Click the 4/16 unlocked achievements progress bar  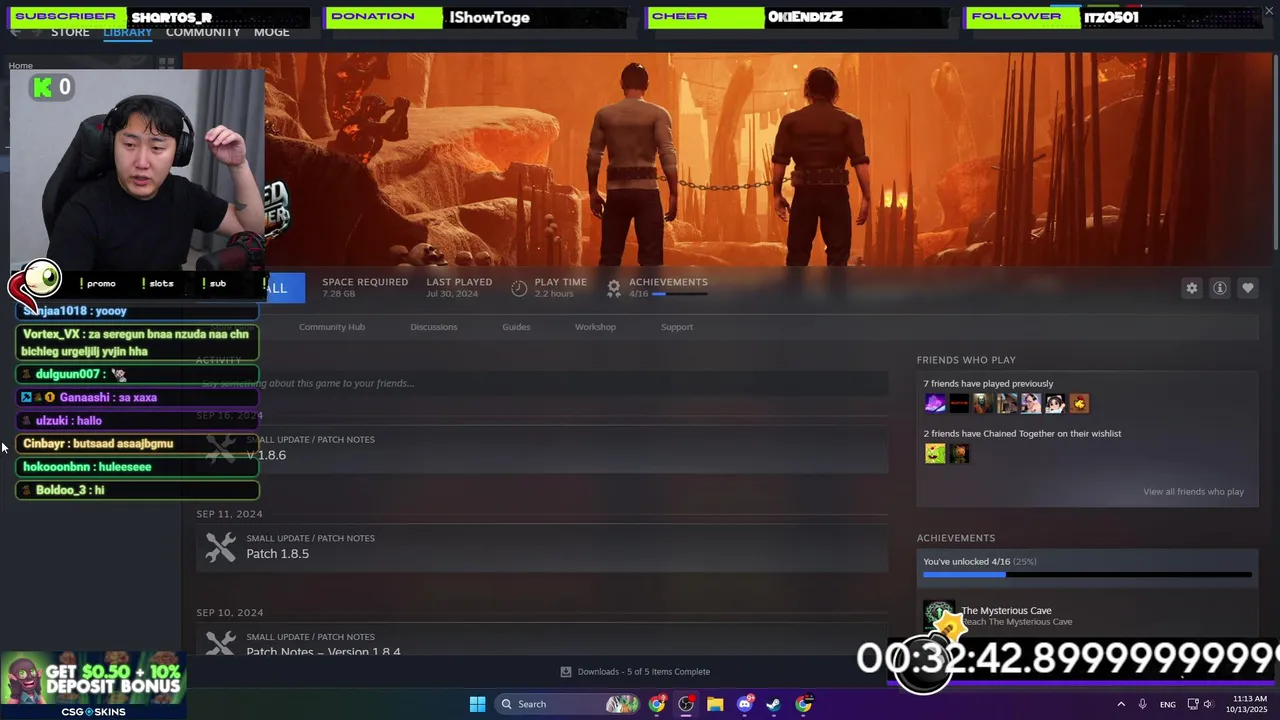coord(1087,575)
